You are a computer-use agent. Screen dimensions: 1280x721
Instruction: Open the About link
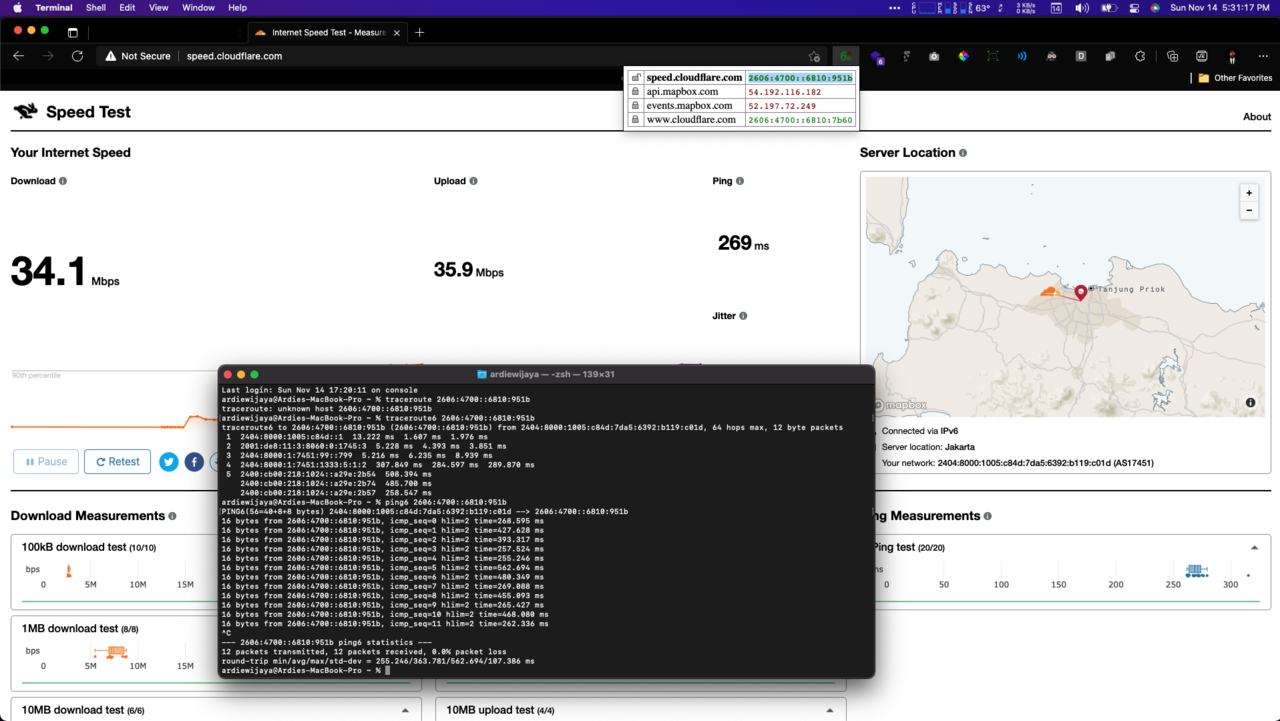(1256, 117)
